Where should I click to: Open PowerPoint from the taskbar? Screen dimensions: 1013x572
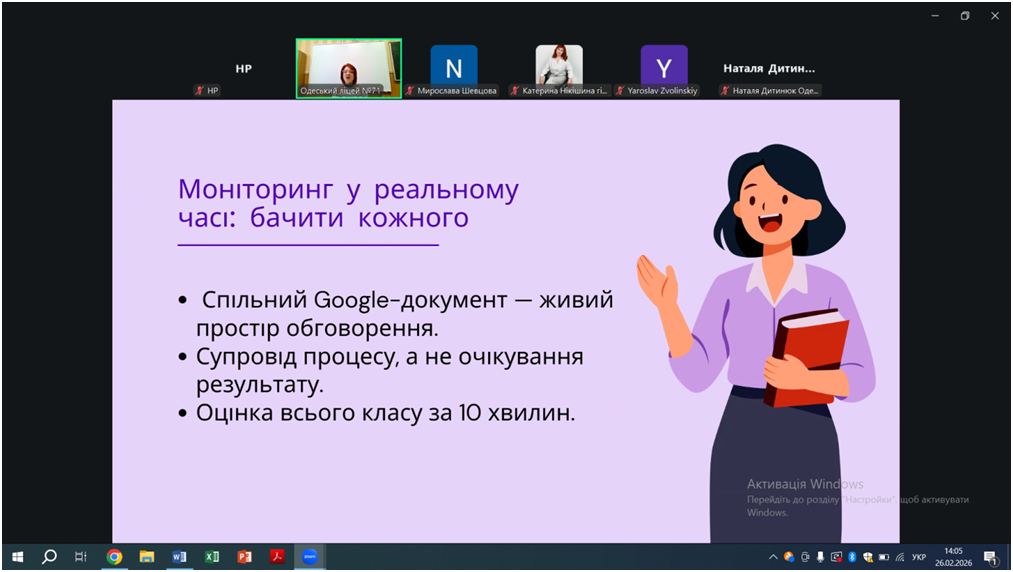[244, 557]
